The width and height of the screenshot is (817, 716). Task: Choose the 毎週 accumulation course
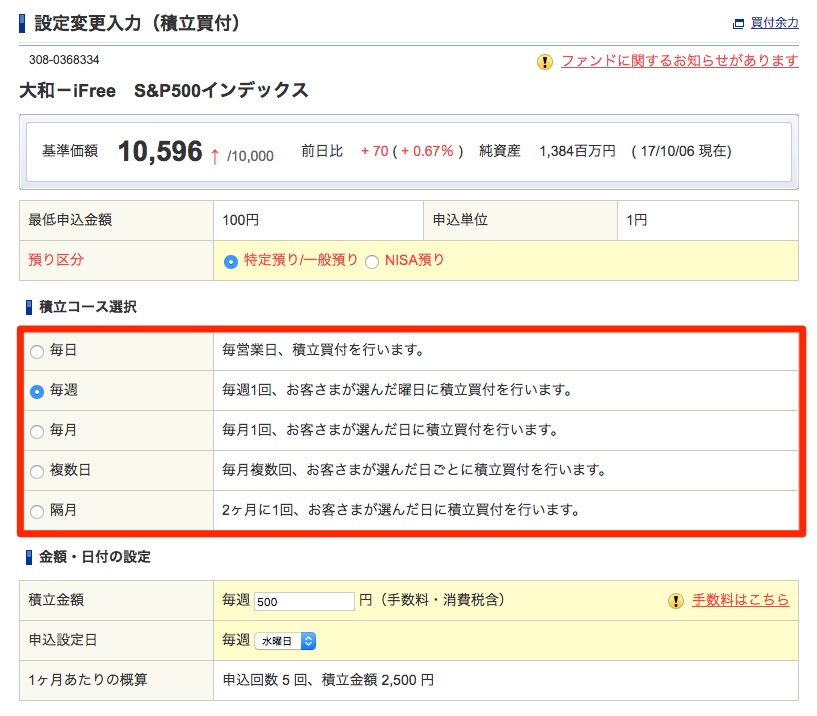[x=37, y=391]
